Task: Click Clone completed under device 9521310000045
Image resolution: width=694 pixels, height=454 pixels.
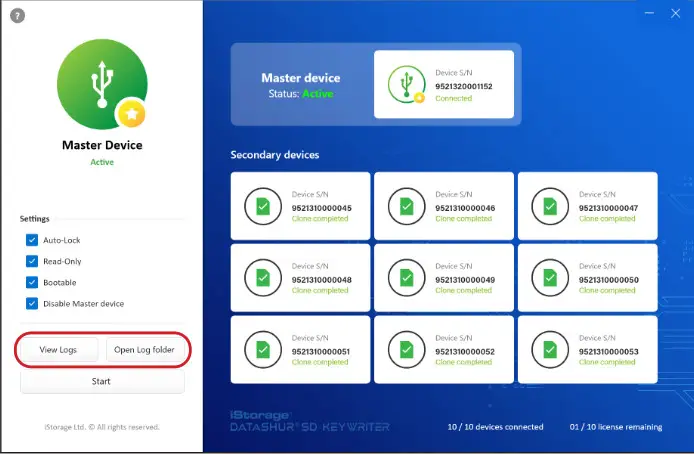Action: (320, 219)
